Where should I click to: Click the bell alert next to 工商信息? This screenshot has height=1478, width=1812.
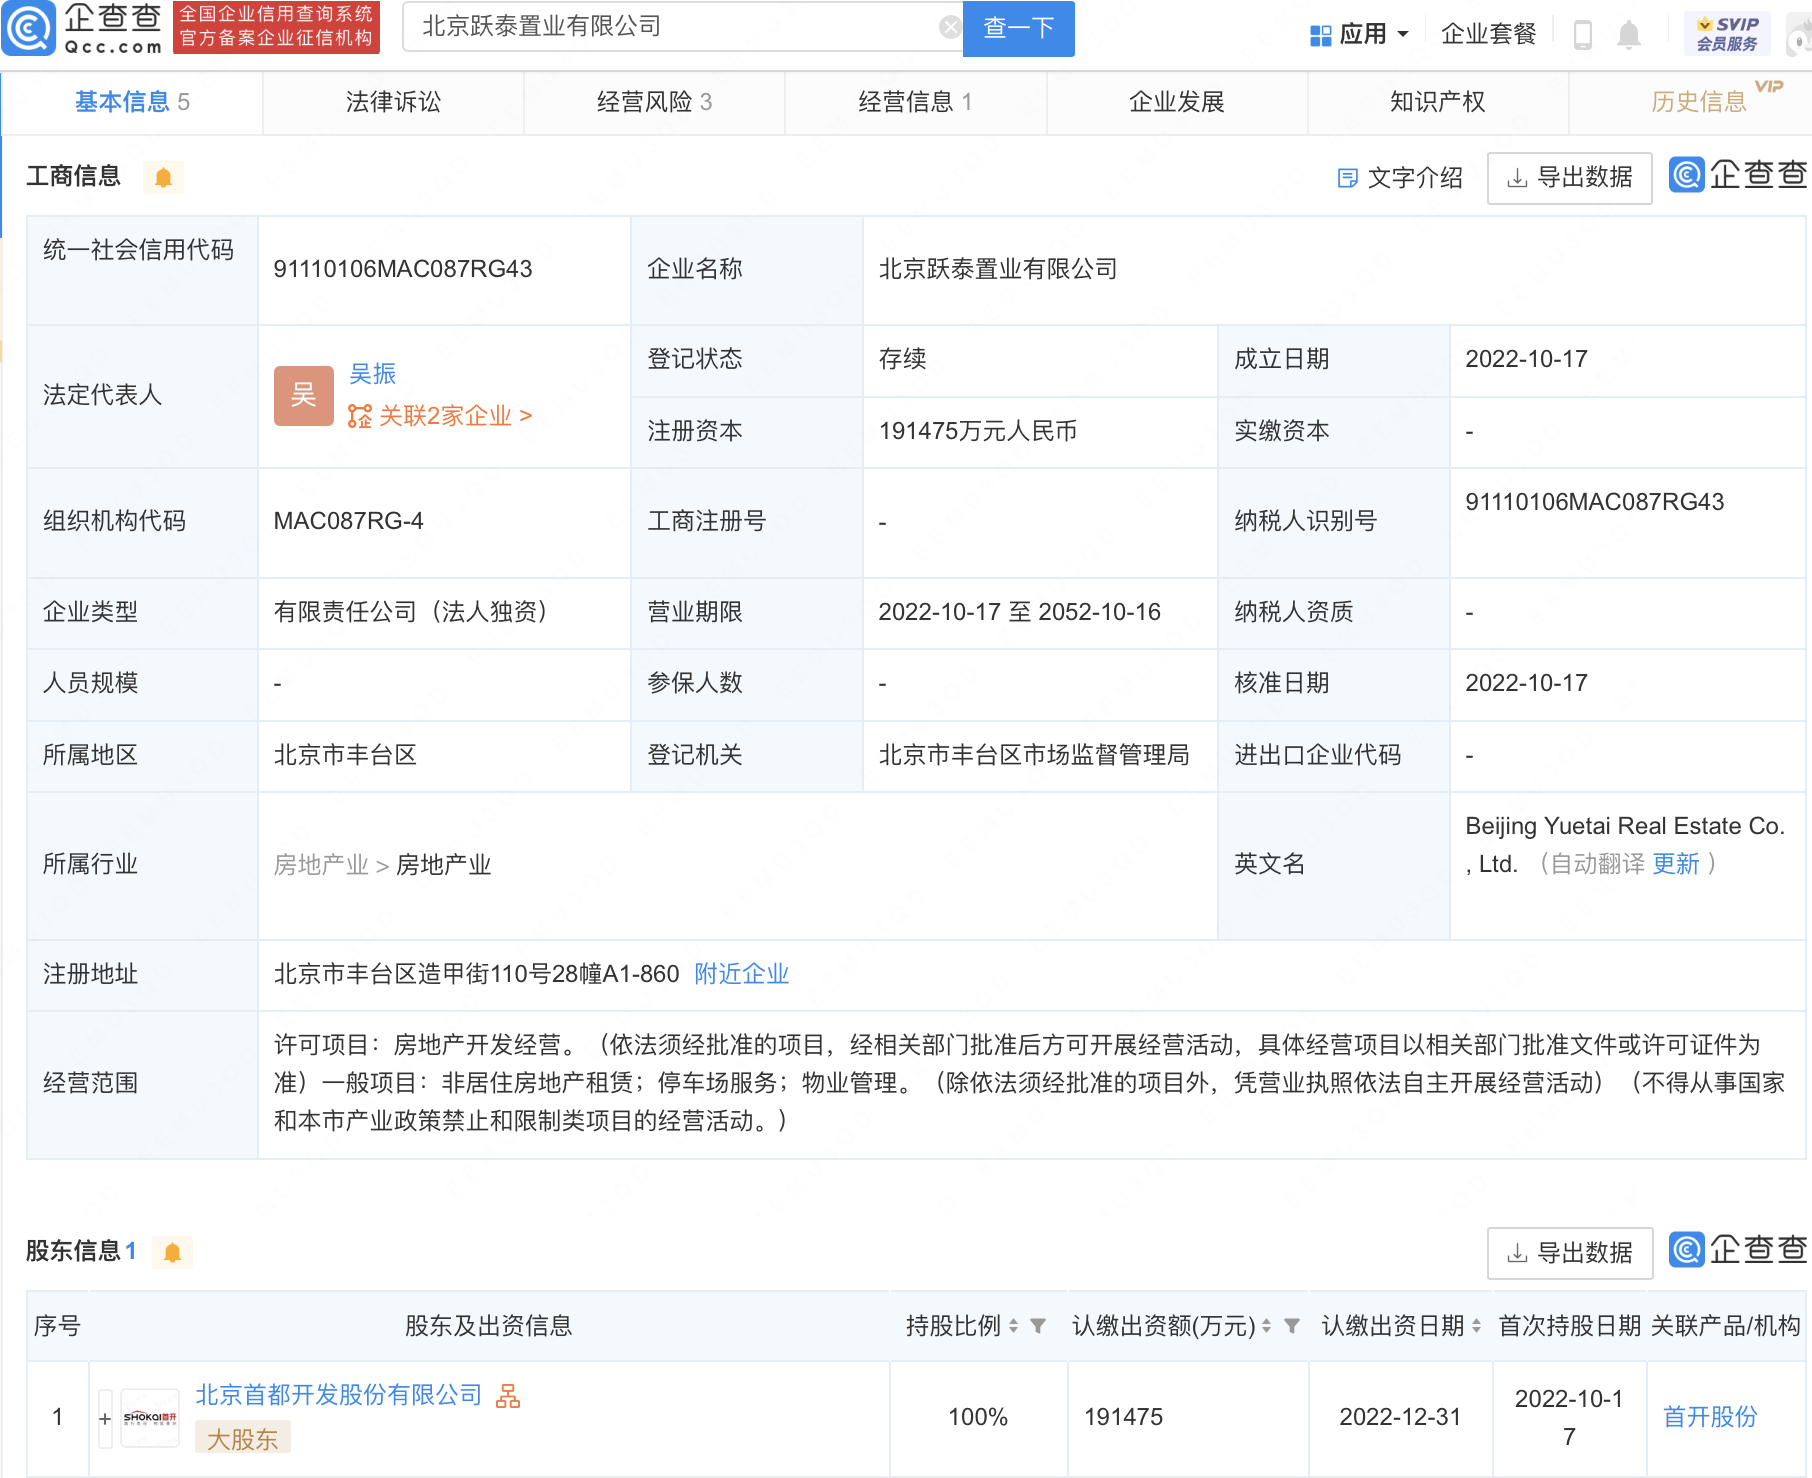click(x=164, y=177)
